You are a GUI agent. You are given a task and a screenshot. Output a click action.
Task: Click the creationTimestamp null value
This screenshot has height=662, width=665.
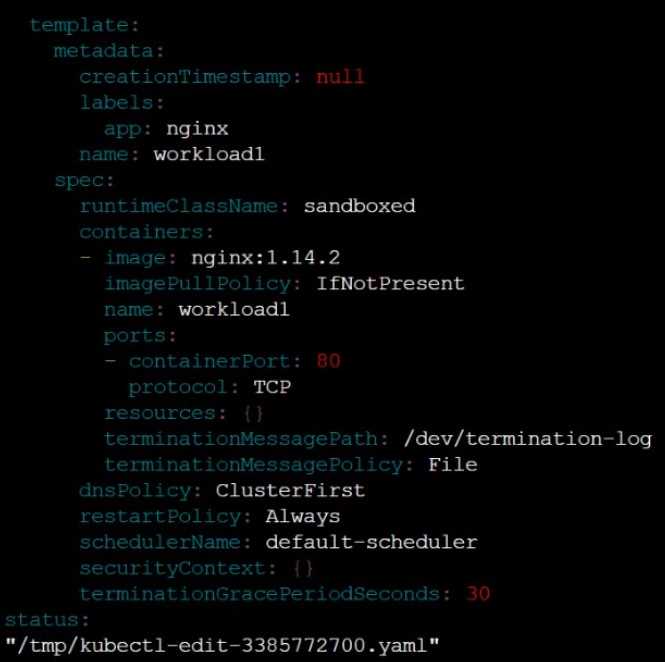click(x=341, y=77)
